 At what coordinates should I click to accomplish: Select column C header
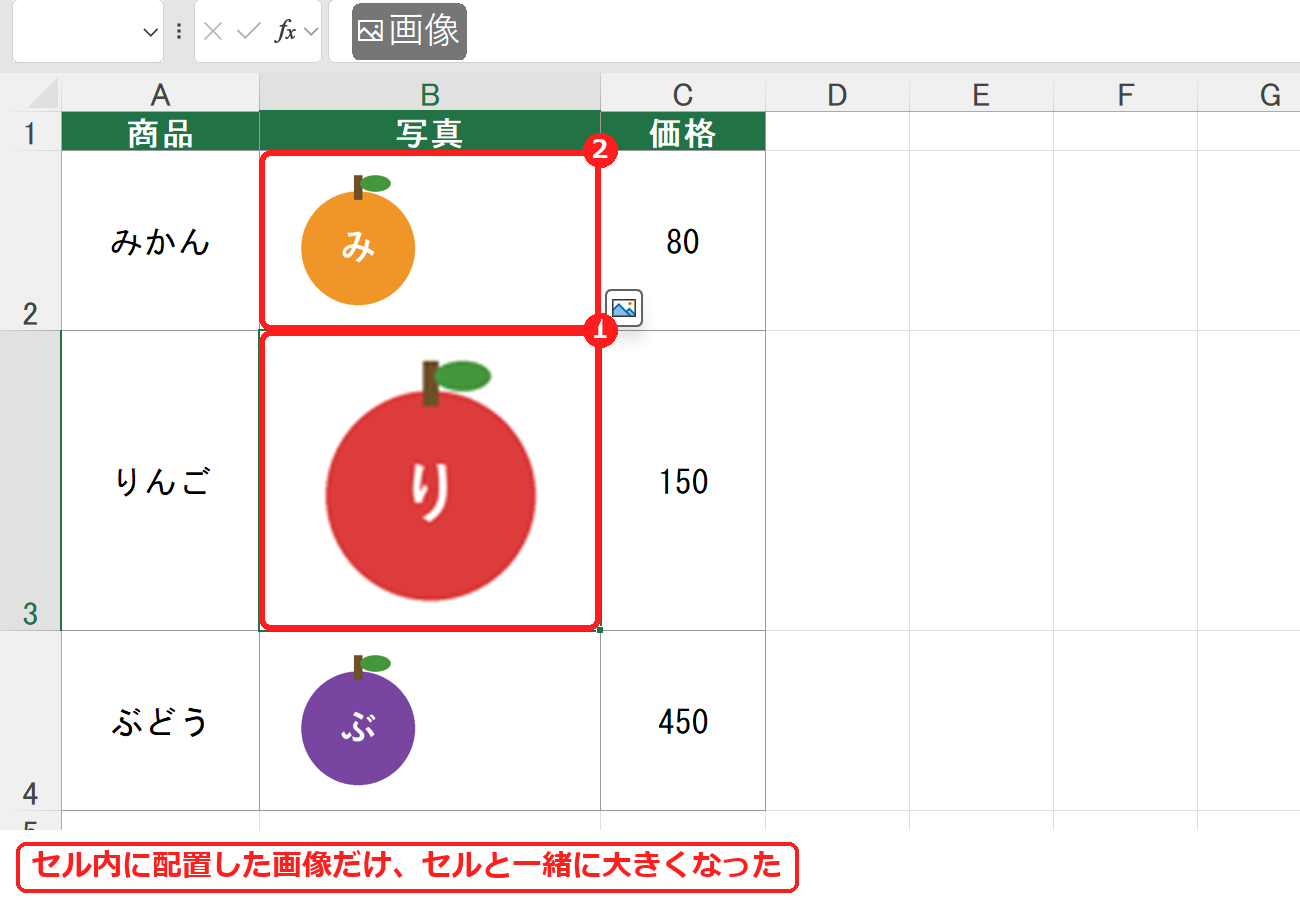click(683, 95)
